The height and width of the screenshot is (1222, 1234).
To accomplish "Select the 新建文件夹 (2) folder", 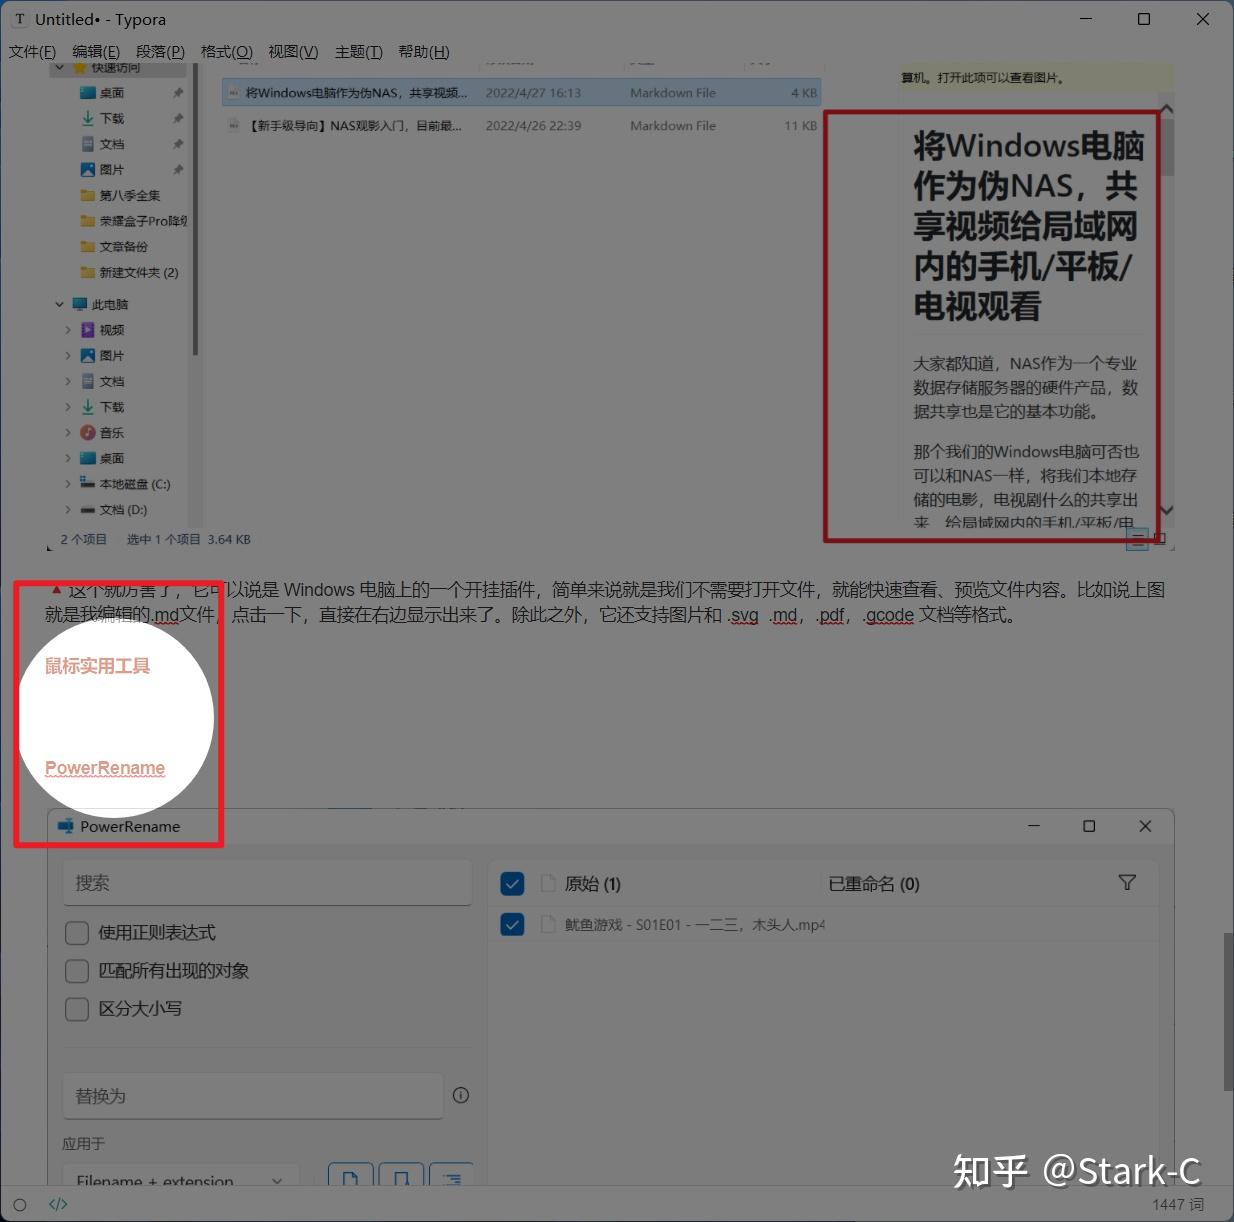I will click(x=129, y=272).
